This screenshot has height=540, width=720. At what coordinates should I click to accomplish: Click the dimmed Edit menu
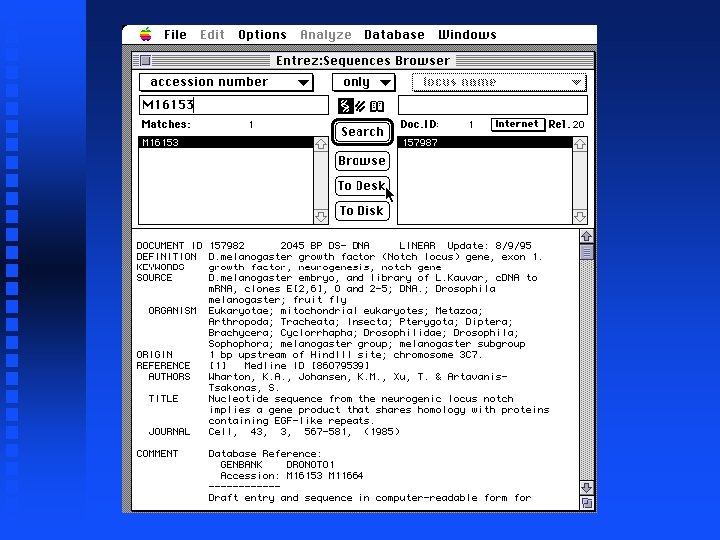(x=212, y=35)
